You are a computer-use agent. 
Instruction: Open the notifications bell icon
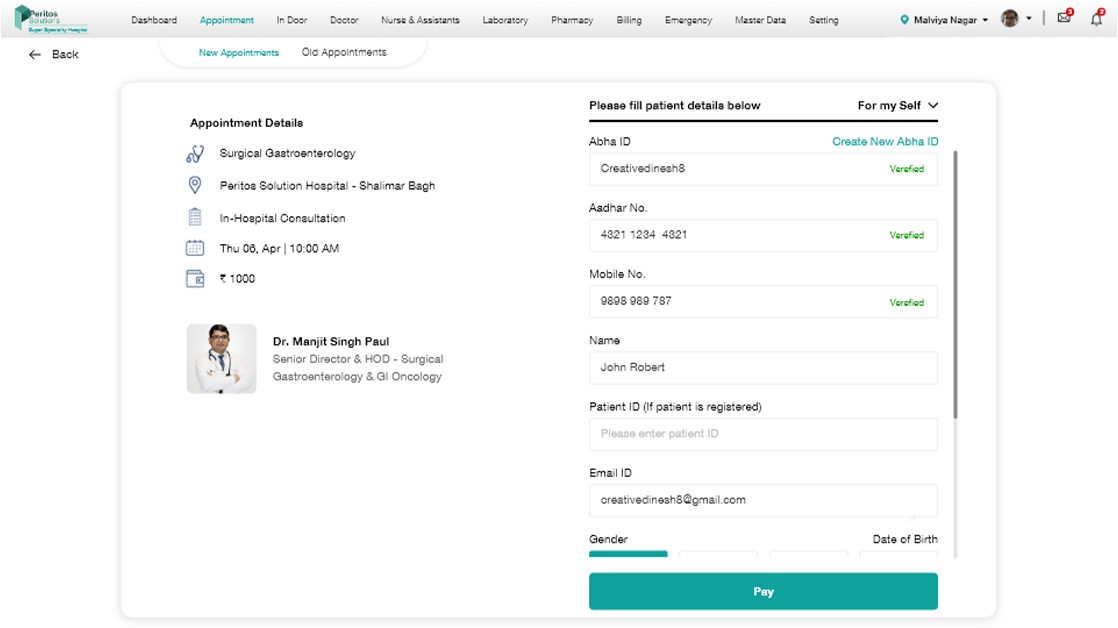[1096, 18]
